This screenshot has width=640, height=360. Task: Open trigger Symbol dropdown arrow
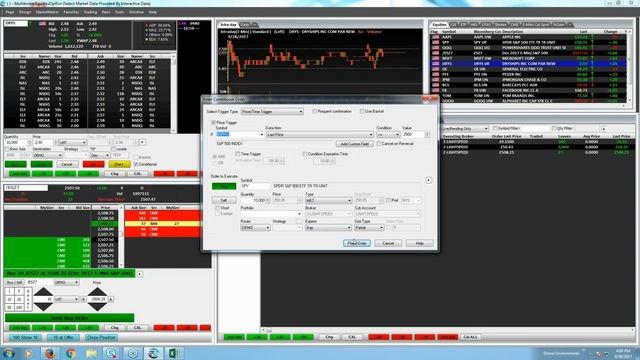[x=262, y=134]
